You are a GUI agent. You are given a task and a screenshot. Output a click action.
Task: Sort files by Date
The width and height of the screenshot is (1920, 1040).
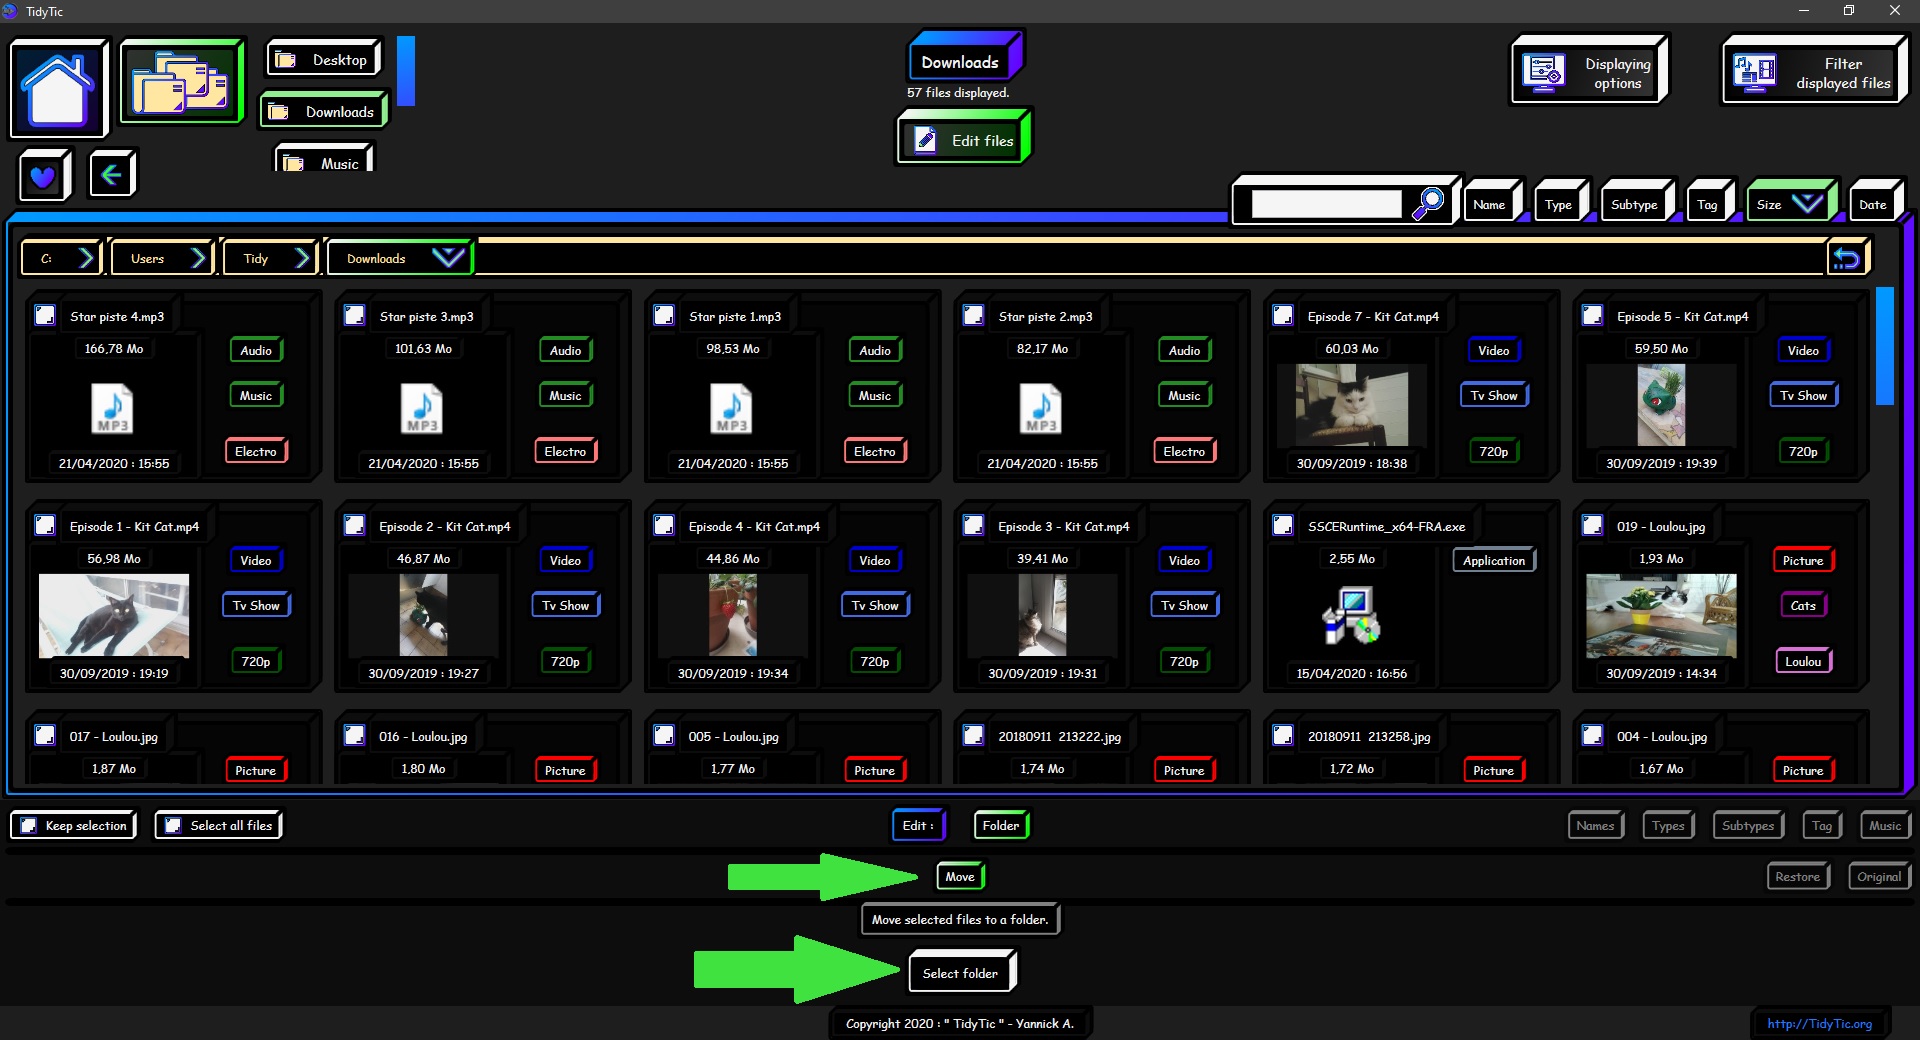[1872, 204]
